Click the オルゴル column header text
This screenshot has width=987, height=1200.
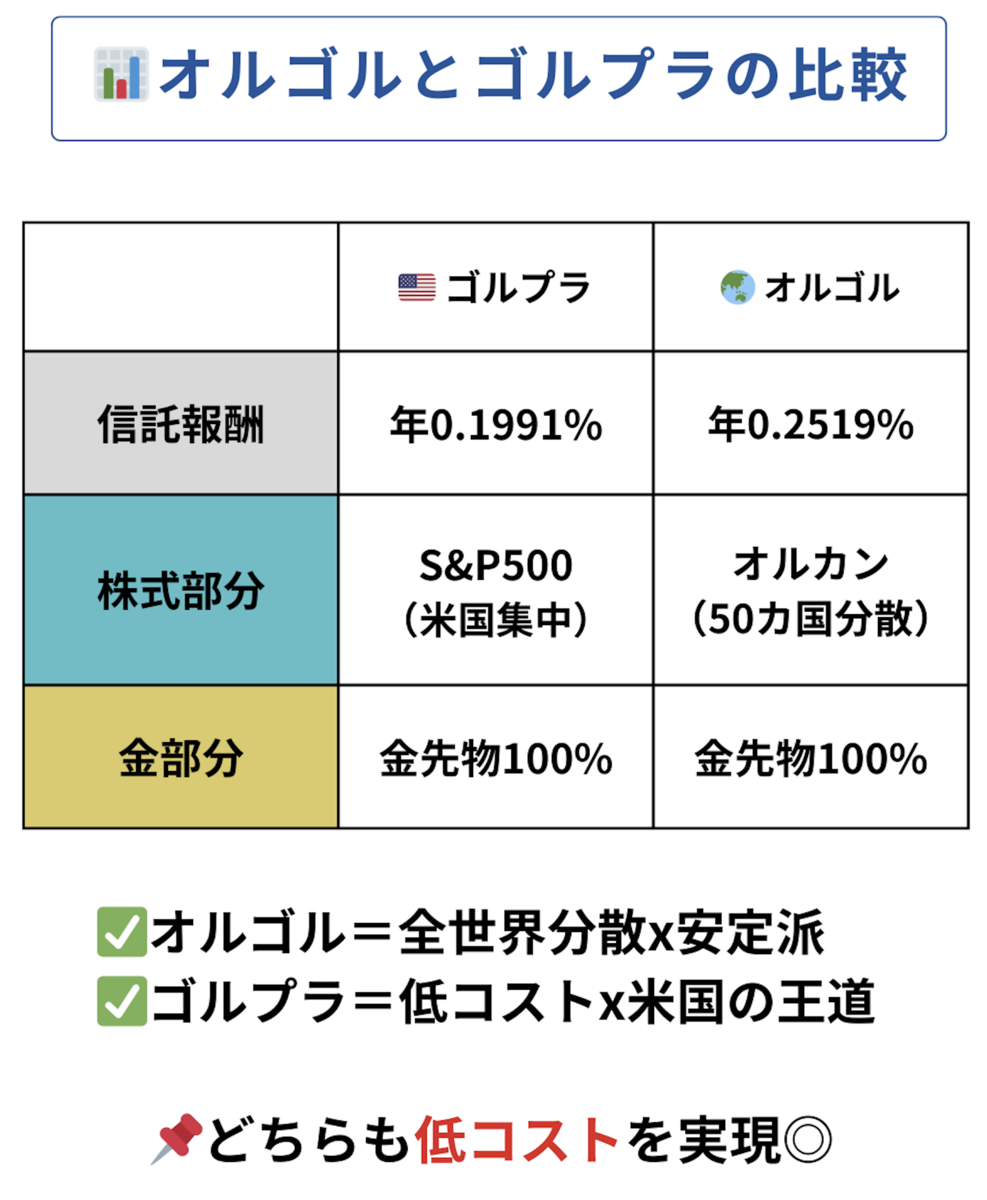[x=831, y=289]
